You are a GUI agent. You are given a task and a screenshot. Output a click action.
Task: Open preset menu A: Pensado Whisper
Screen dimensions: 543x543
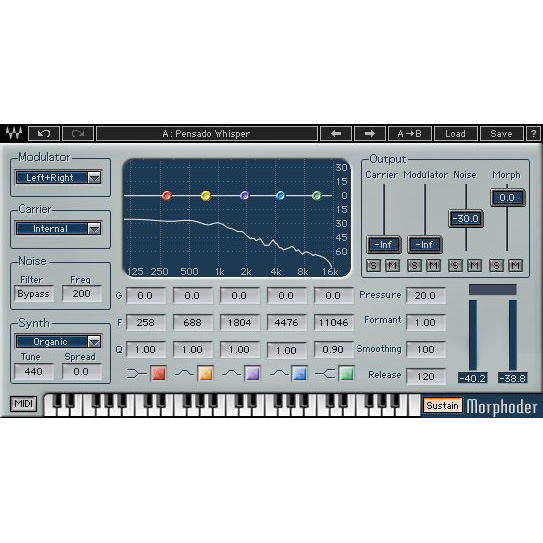[207, 134]
